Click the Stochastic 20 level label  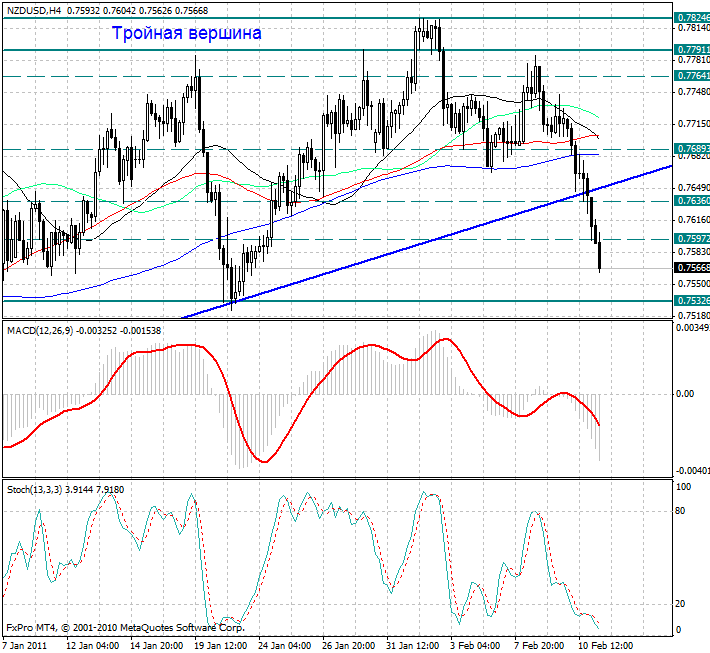click(x=680, y=604)
